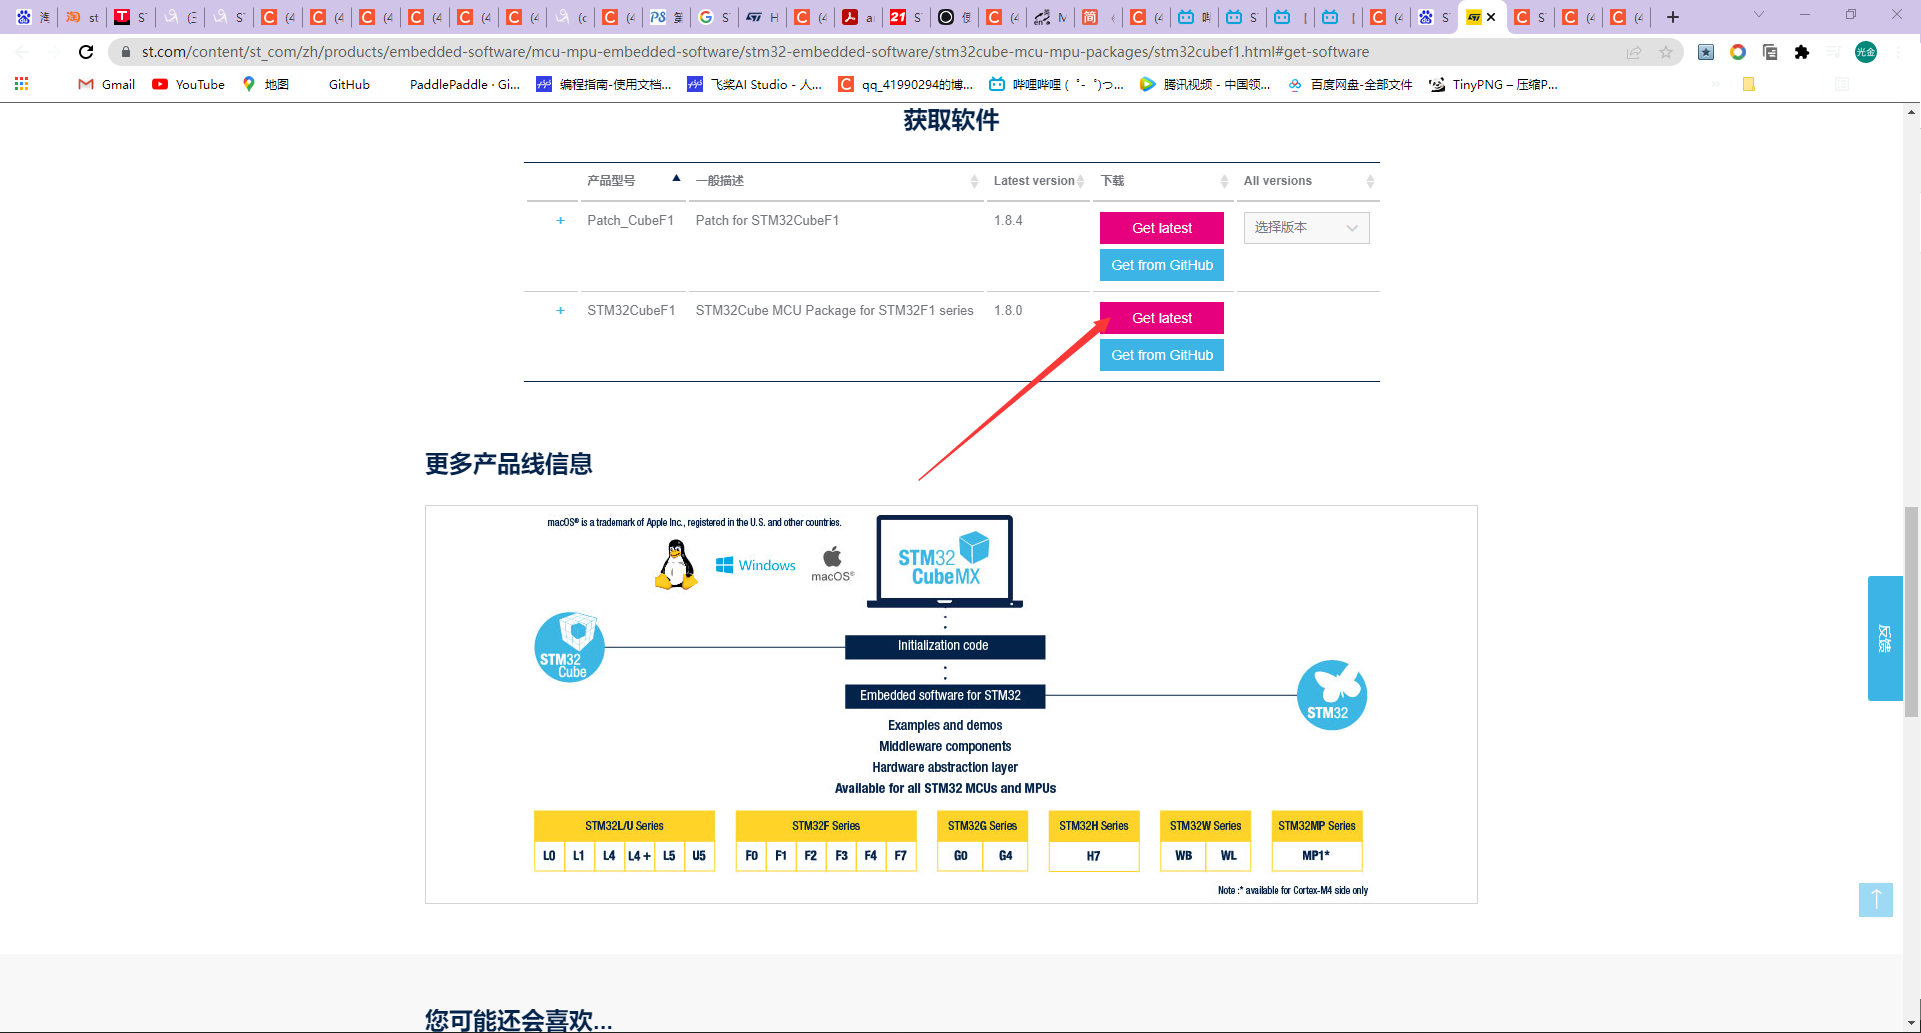Get Patch_CubeF1 from GitHub
This screenshot has width=1921, height=1033.
pos(1162,265)
